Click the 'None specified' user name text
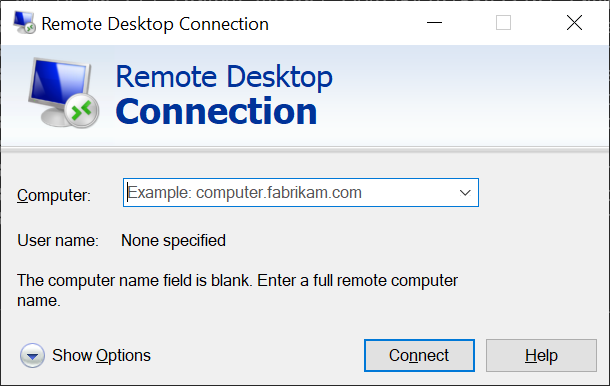The width and height of the screenshot is (610, 386). 174,240
